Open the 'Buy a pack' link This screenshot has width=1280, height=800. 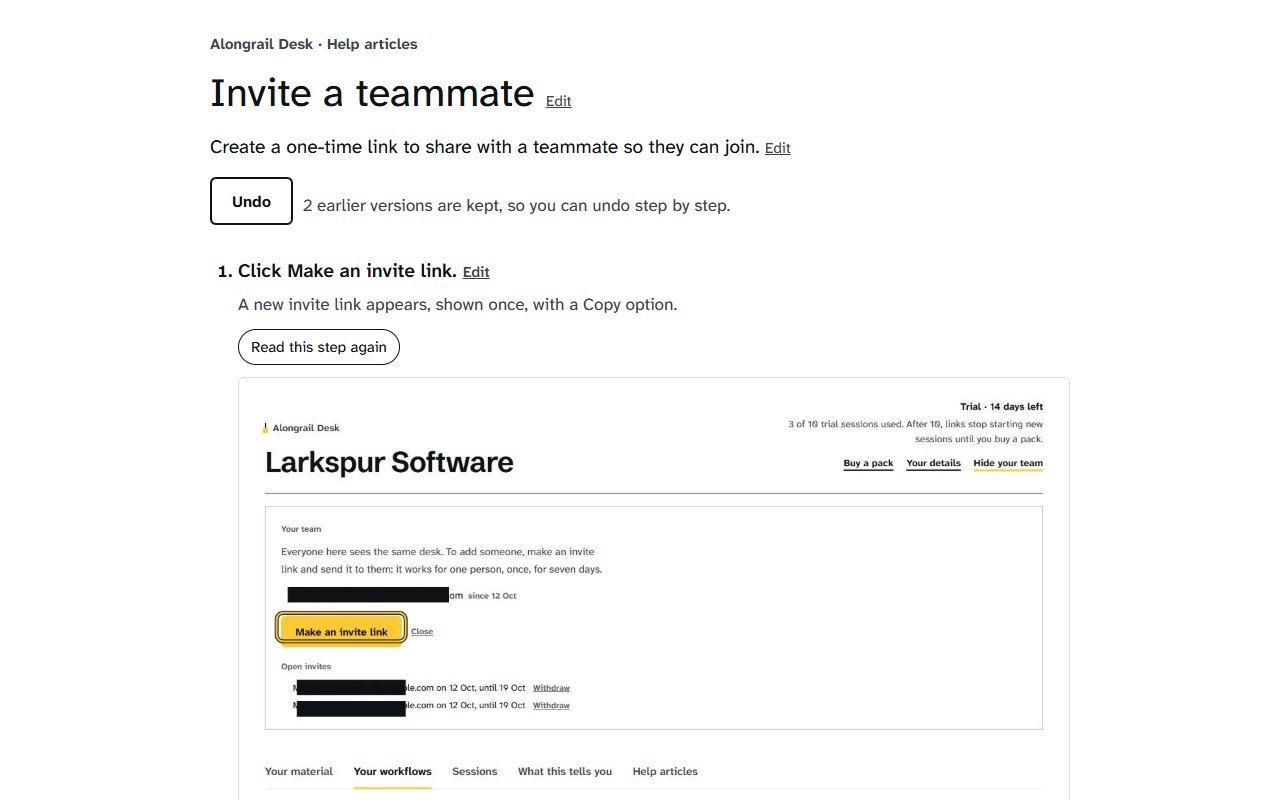(x=868, y=463)
